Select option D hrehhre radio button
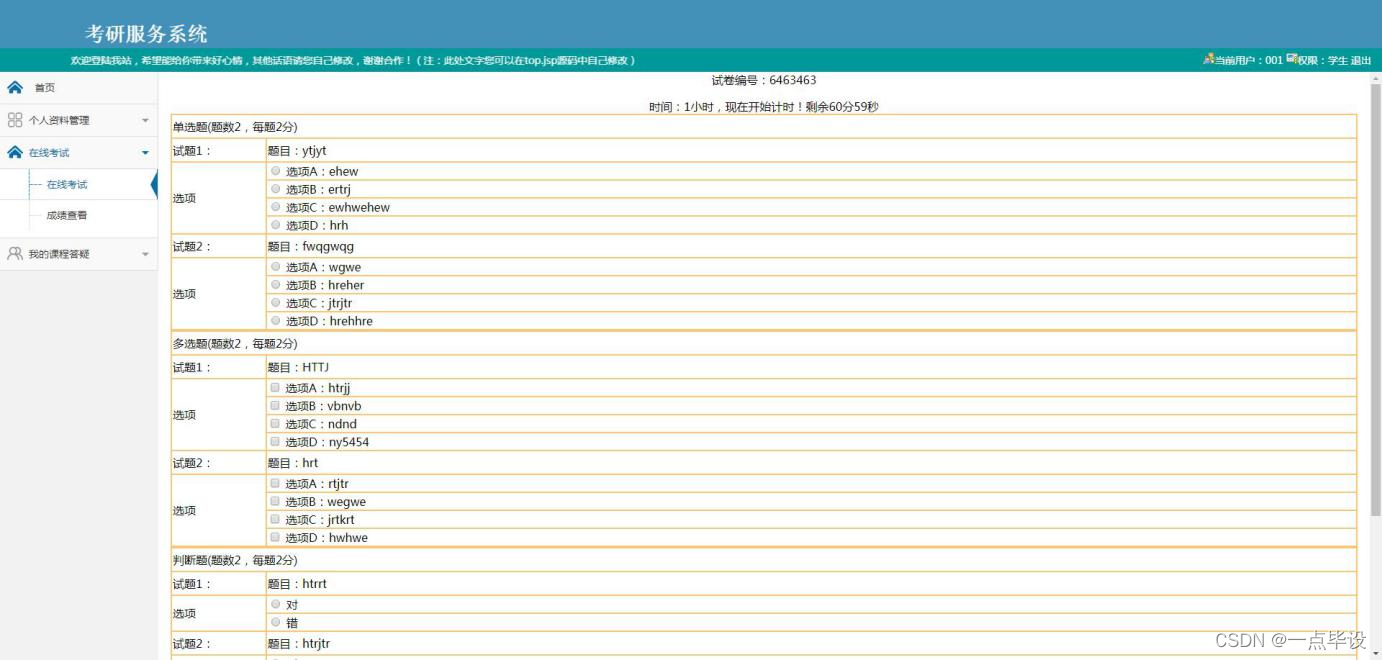 tap(276, 321)
